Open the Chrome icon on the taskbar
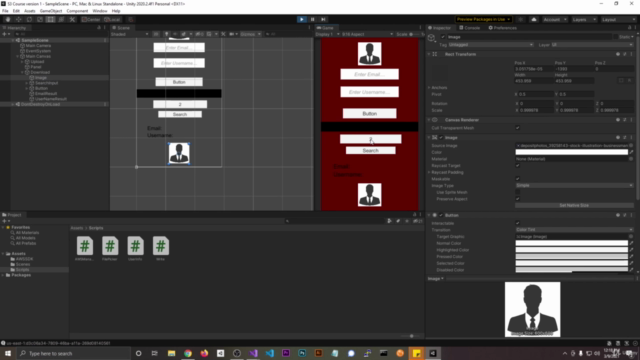The width and height of the screenshot is (640, 360). [188, 353]
